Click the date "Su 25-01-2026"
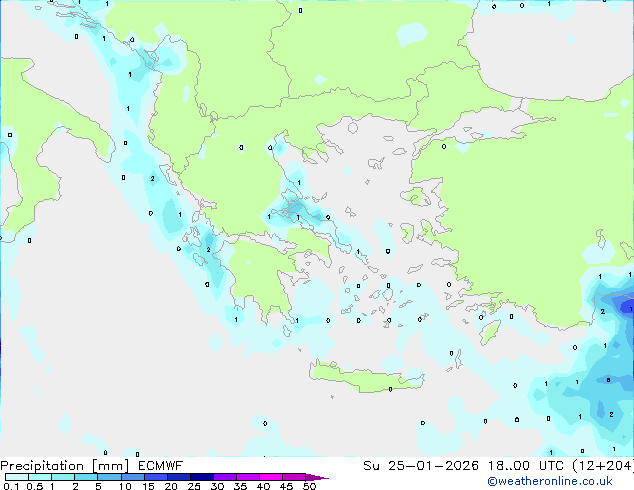The height and width of the screenshot is (490, 634). [x=421, y=466]
